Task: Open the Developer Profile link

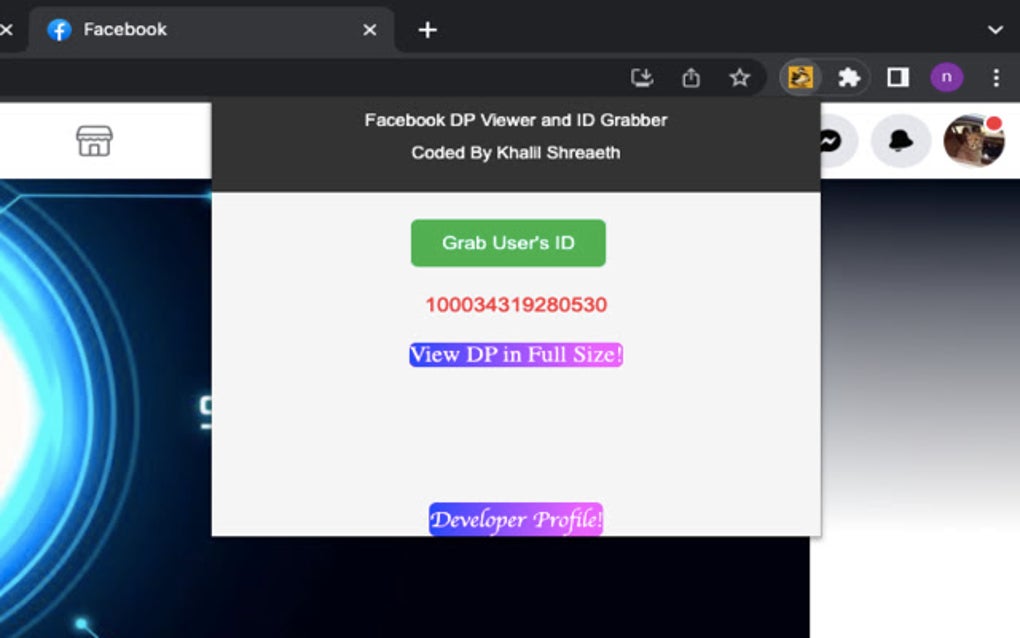Action: pos(516,519)
